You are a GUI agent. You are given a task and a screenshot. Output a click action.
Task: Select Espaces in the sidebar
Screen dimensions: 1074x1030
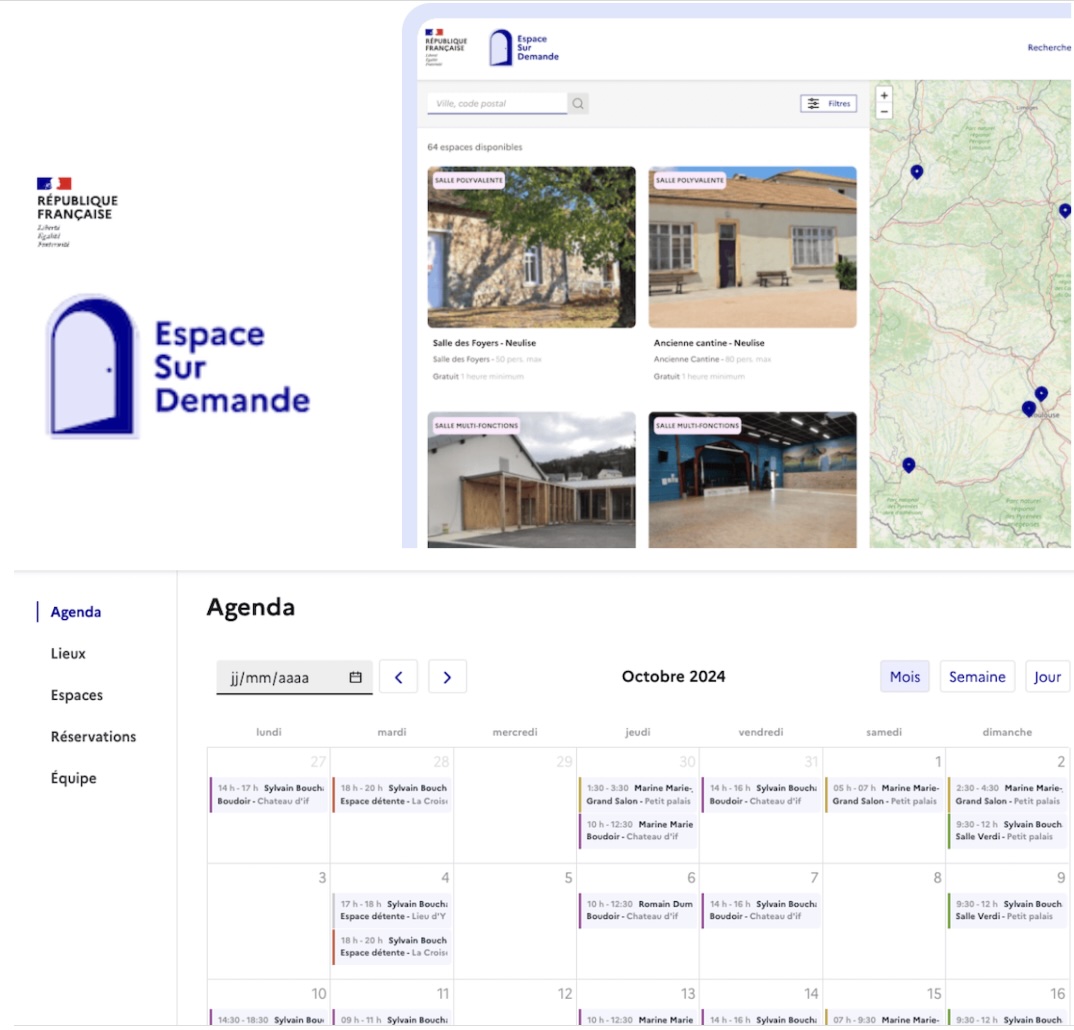[x=77, y=695]
